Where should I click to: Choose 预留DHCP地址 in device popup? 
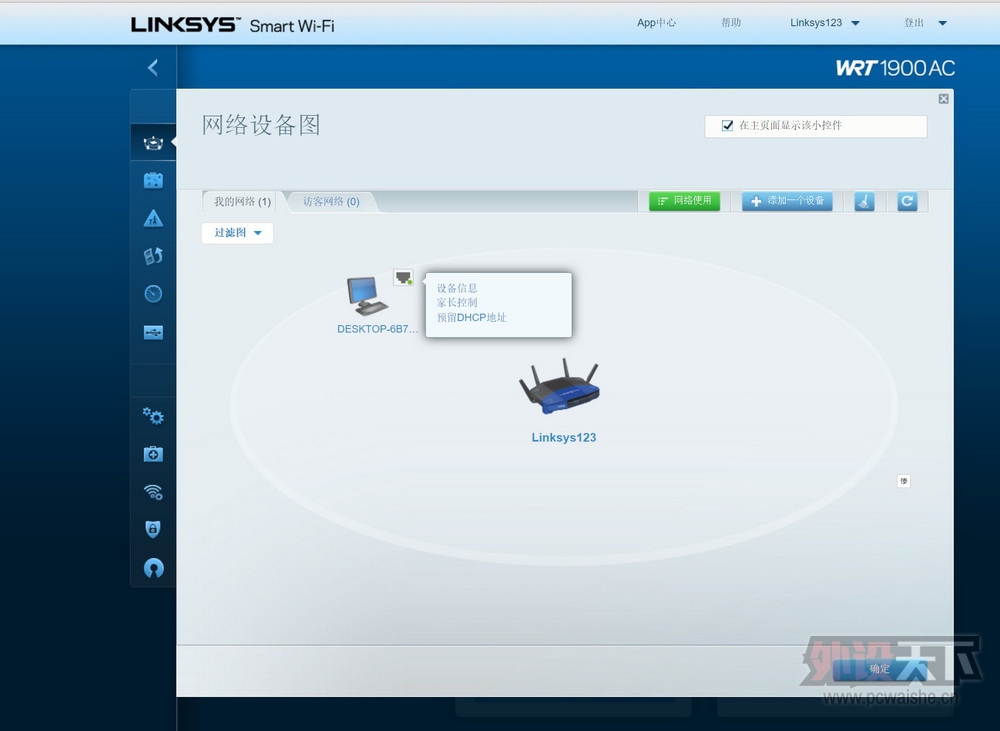471,317
